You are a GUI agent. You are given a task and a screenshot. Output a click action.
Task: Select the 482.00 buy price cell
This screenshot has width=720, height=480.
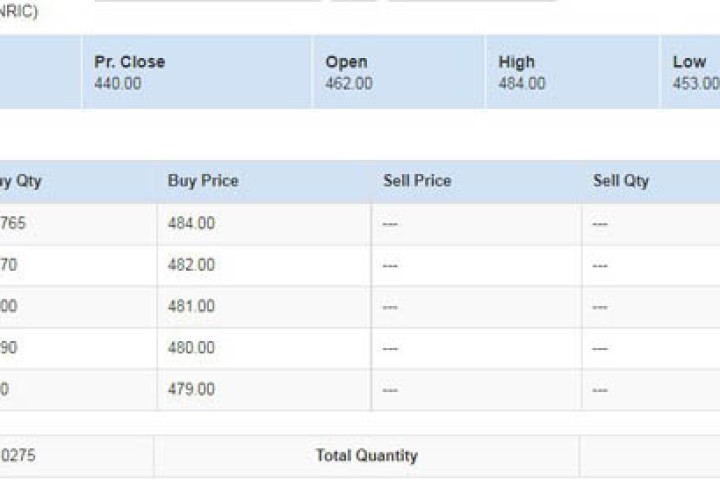pyautogui.click(x=191, y=265)
